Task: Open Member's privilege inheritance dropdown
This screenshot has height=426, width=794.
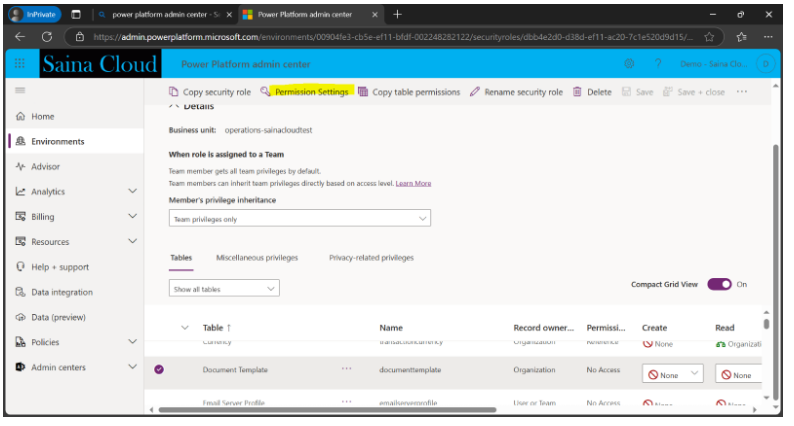Action: coord(300,218)
